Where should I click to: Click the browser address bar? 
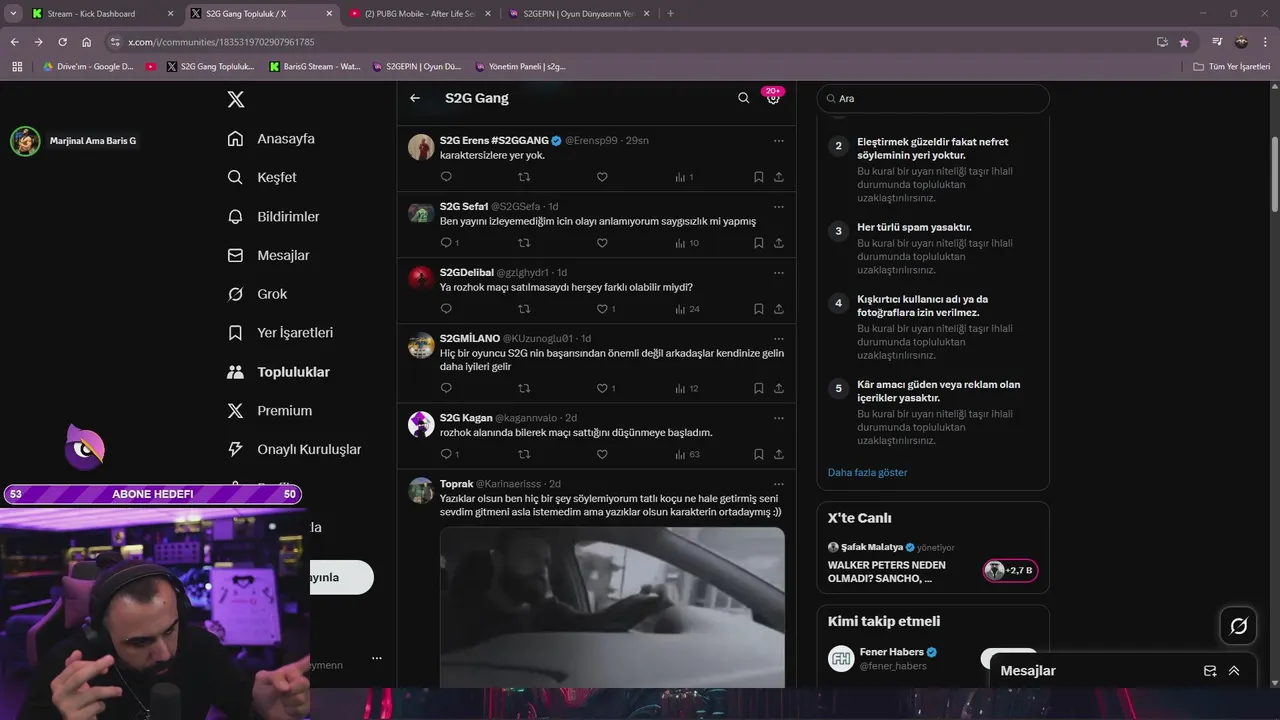point(630,42)
